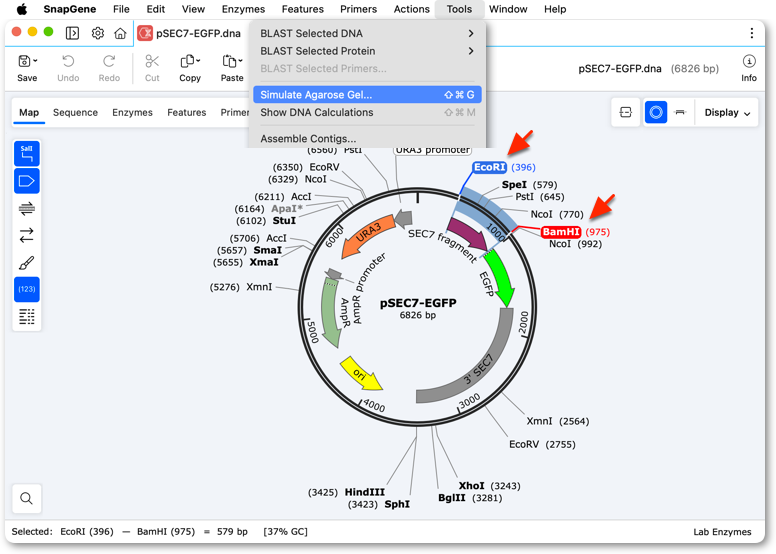Open the Save dropdown arrow

tap(35, 61)
